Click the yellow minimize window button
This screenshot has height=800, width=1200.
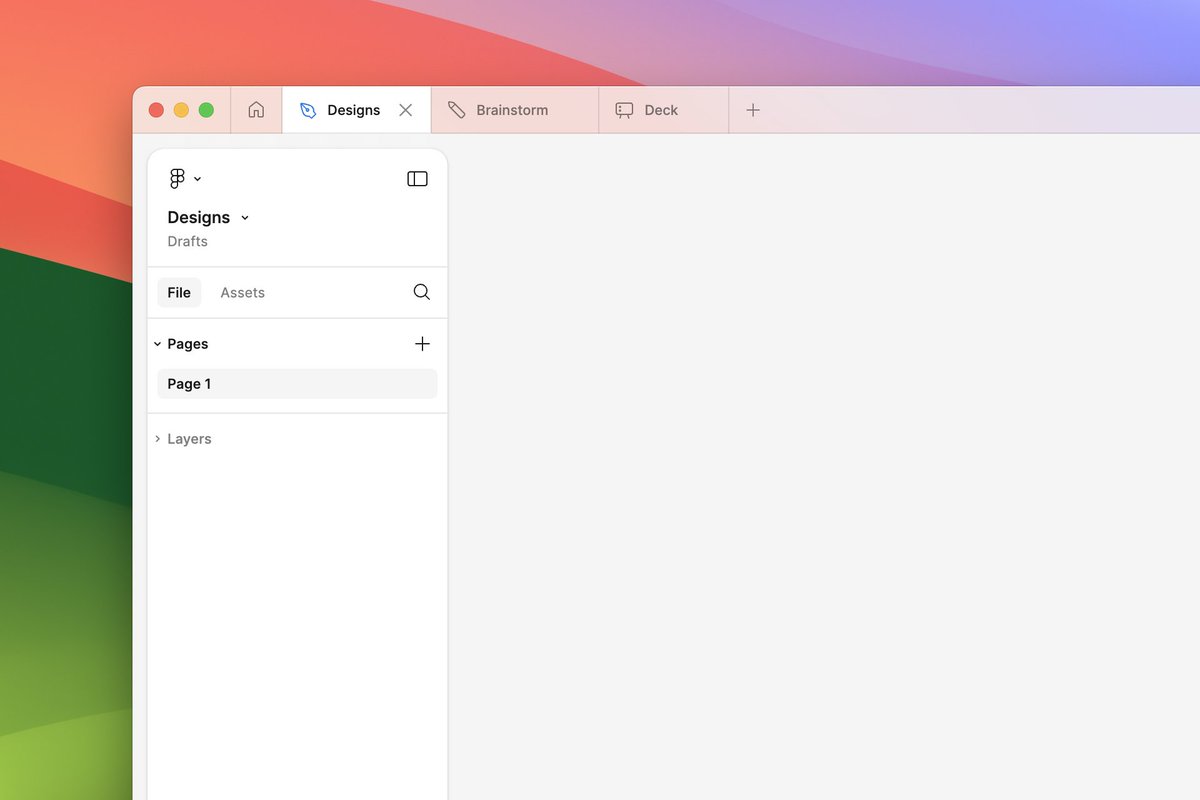[x=181, y=110]
